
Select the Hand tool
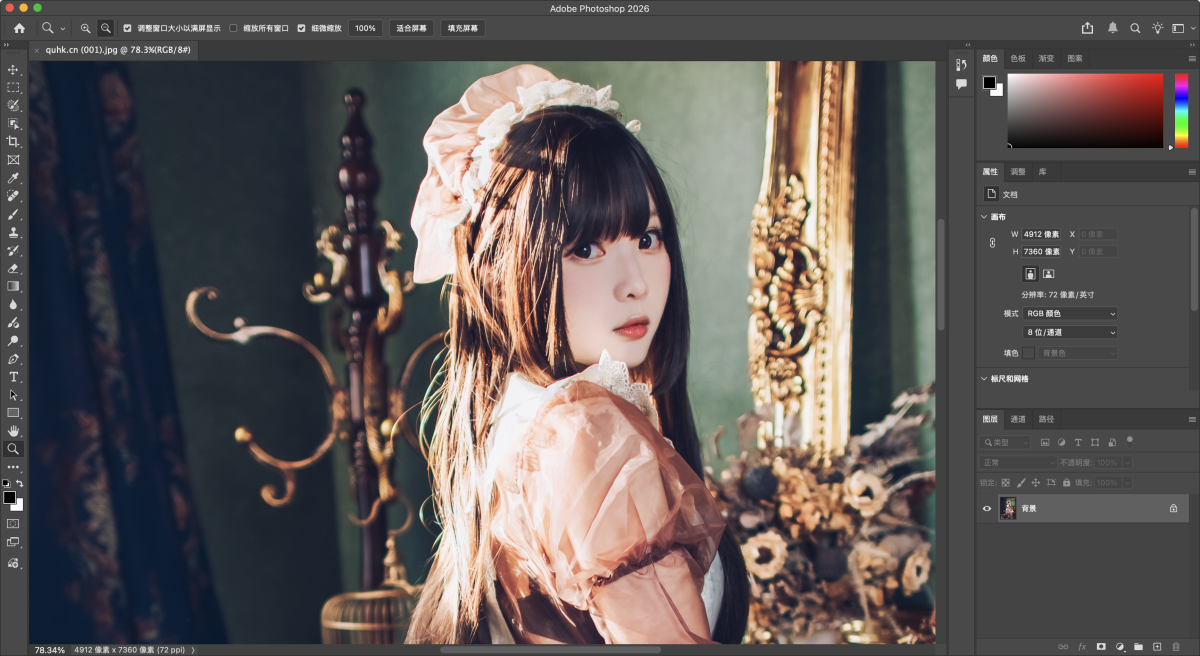[14, 431]
